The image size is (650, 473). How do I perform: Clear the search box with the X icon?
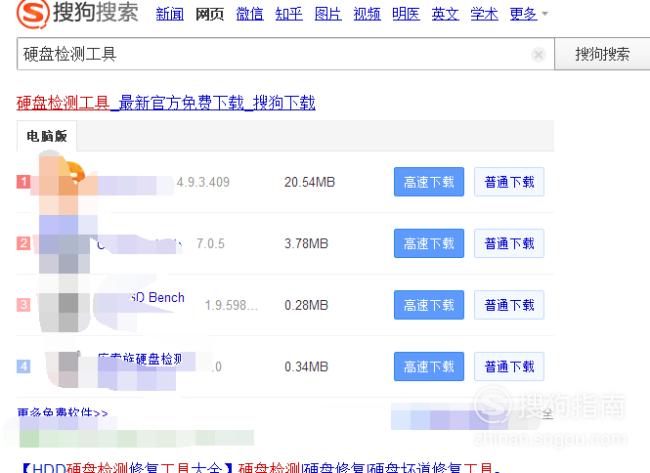coord(538,54)
